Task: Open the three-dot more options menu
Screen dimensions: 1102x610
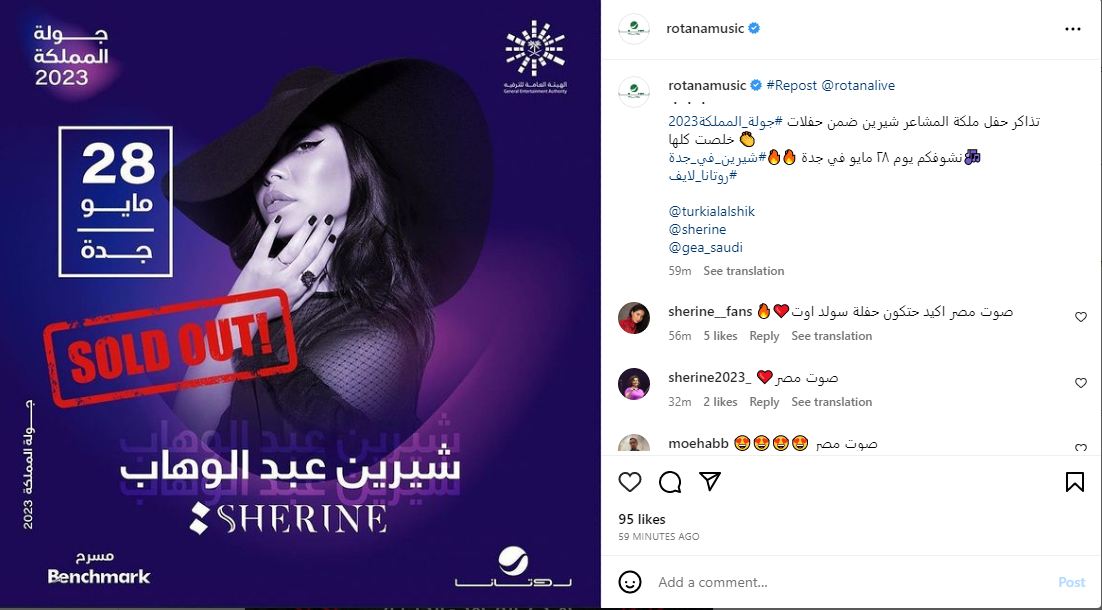Action: tap(1072, 29)
